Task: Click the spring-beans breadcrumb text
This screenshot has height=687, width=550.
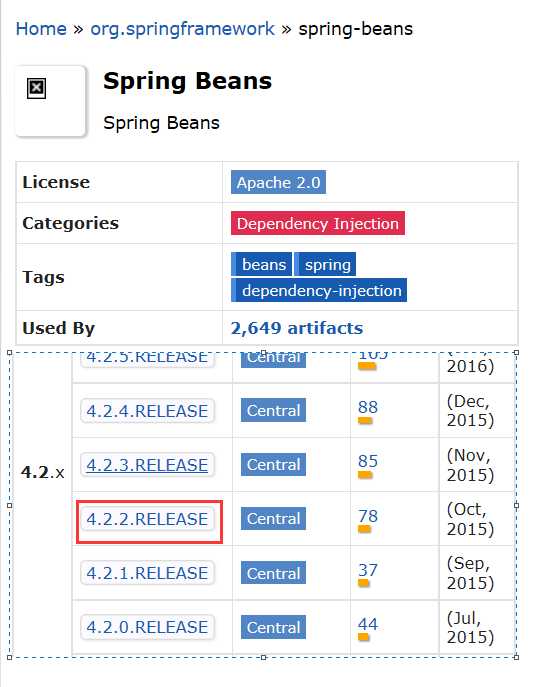Action: pyautogui.click(x=355, y=29)
